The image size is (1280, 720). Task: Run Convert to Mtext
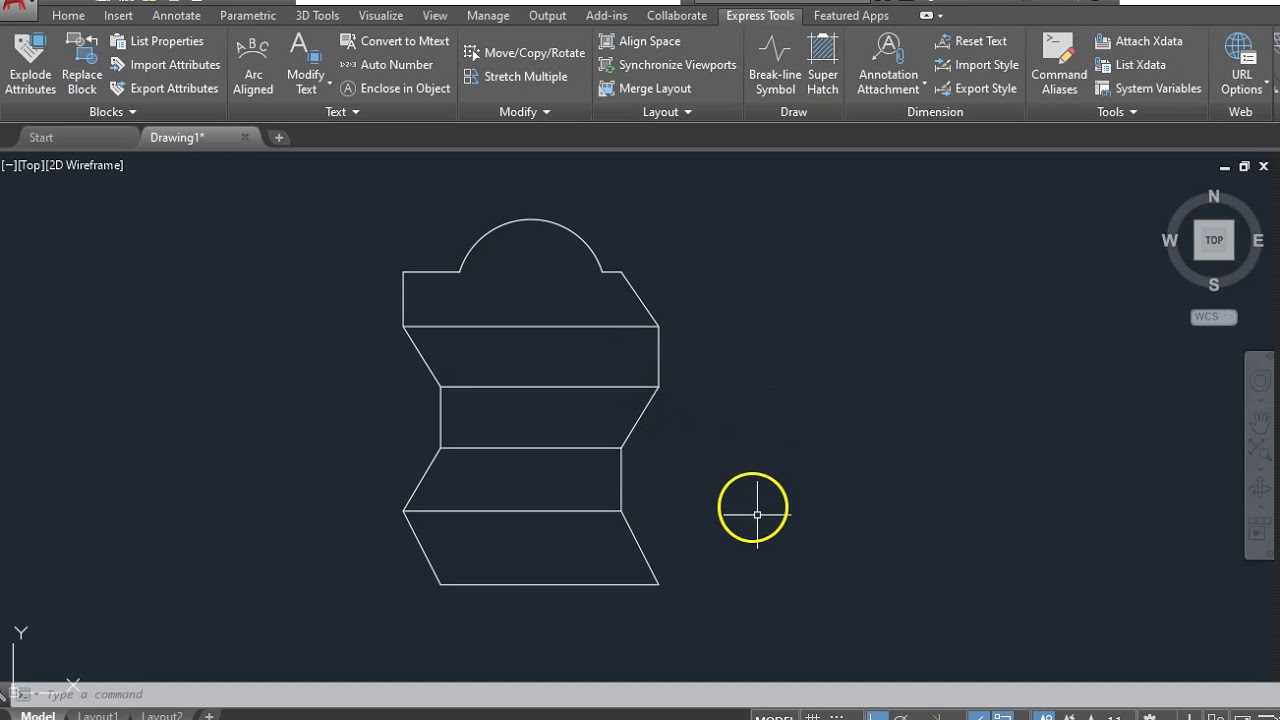tap(395, 41)
